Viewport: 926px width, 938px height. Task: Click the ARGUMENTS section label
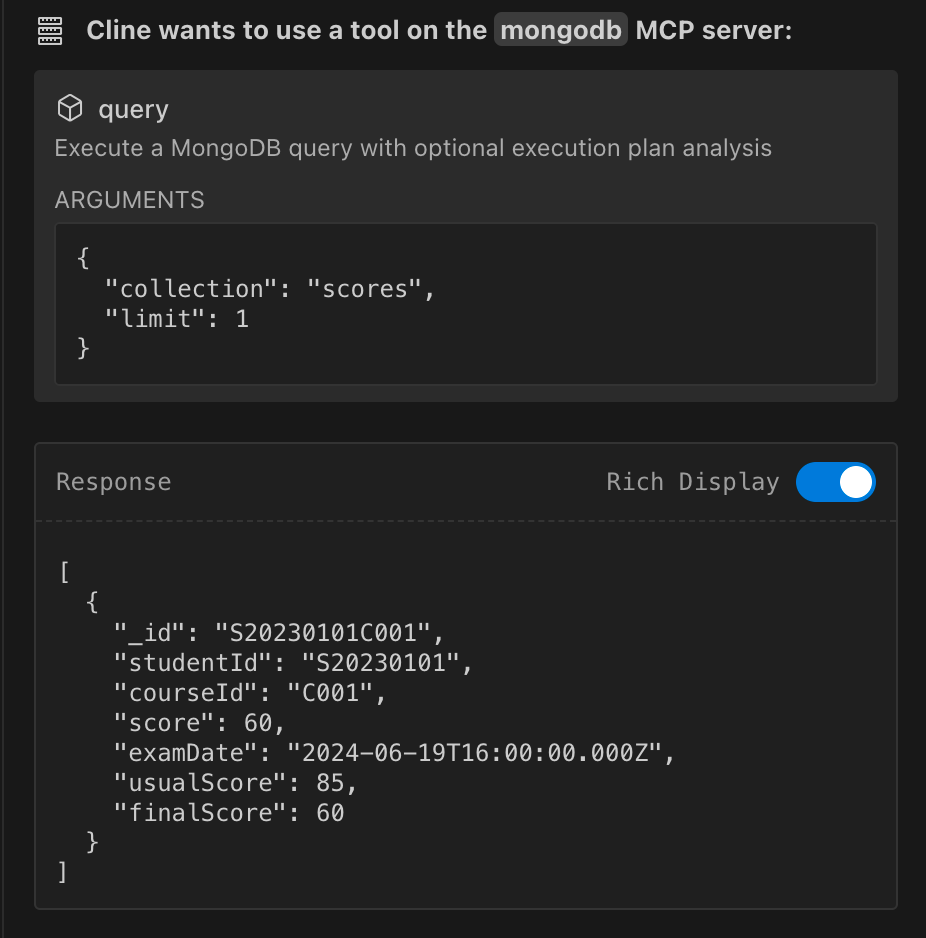pos(130,200)
